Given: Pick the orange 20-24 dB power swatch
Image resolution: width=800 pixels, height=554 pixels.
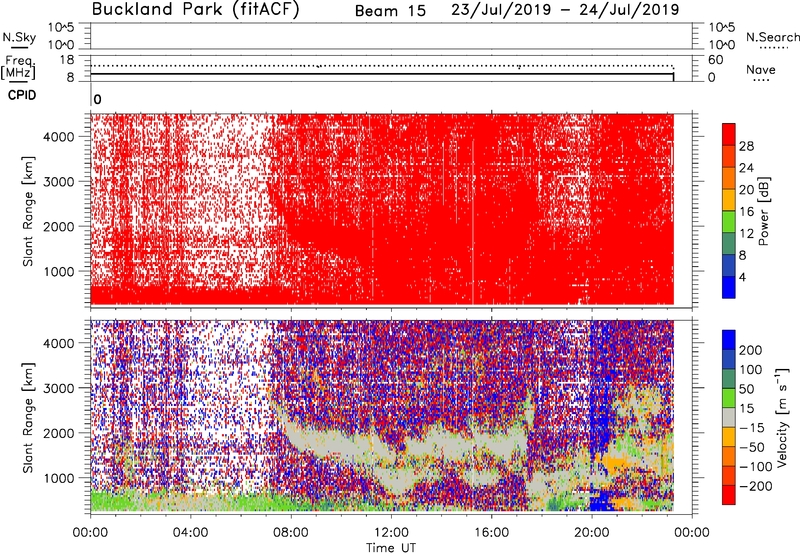Looking at the screenshot, I should [729, 179].
